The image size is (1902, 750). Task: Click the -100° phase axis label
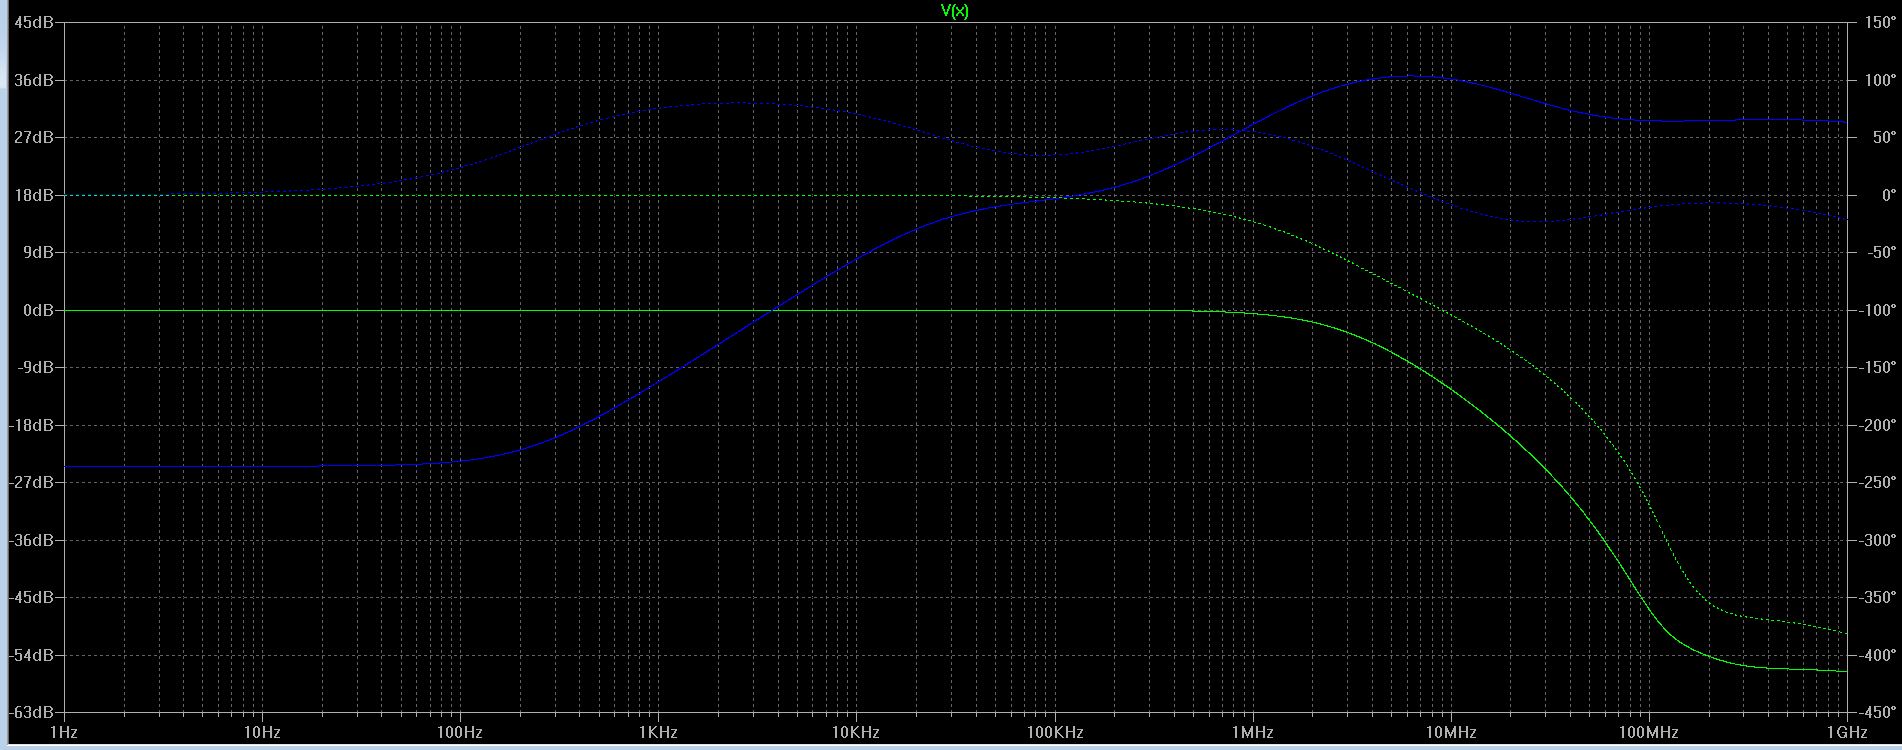(1878, 310)
